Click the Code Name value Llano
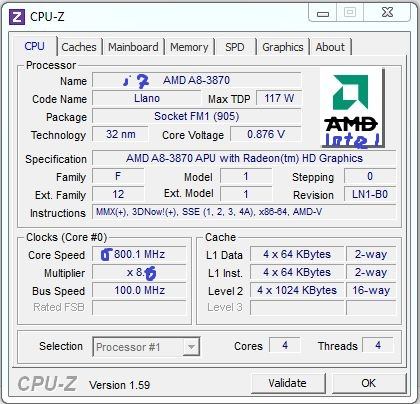Viewport: 420px width, 404px height. (x=147, y=99)
